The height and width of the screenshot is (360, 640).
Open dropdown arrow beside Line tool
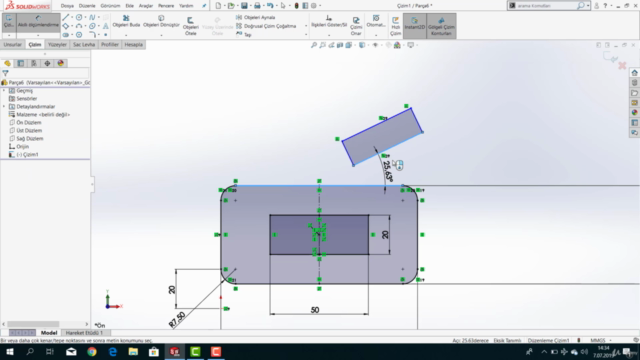point(72,17)
